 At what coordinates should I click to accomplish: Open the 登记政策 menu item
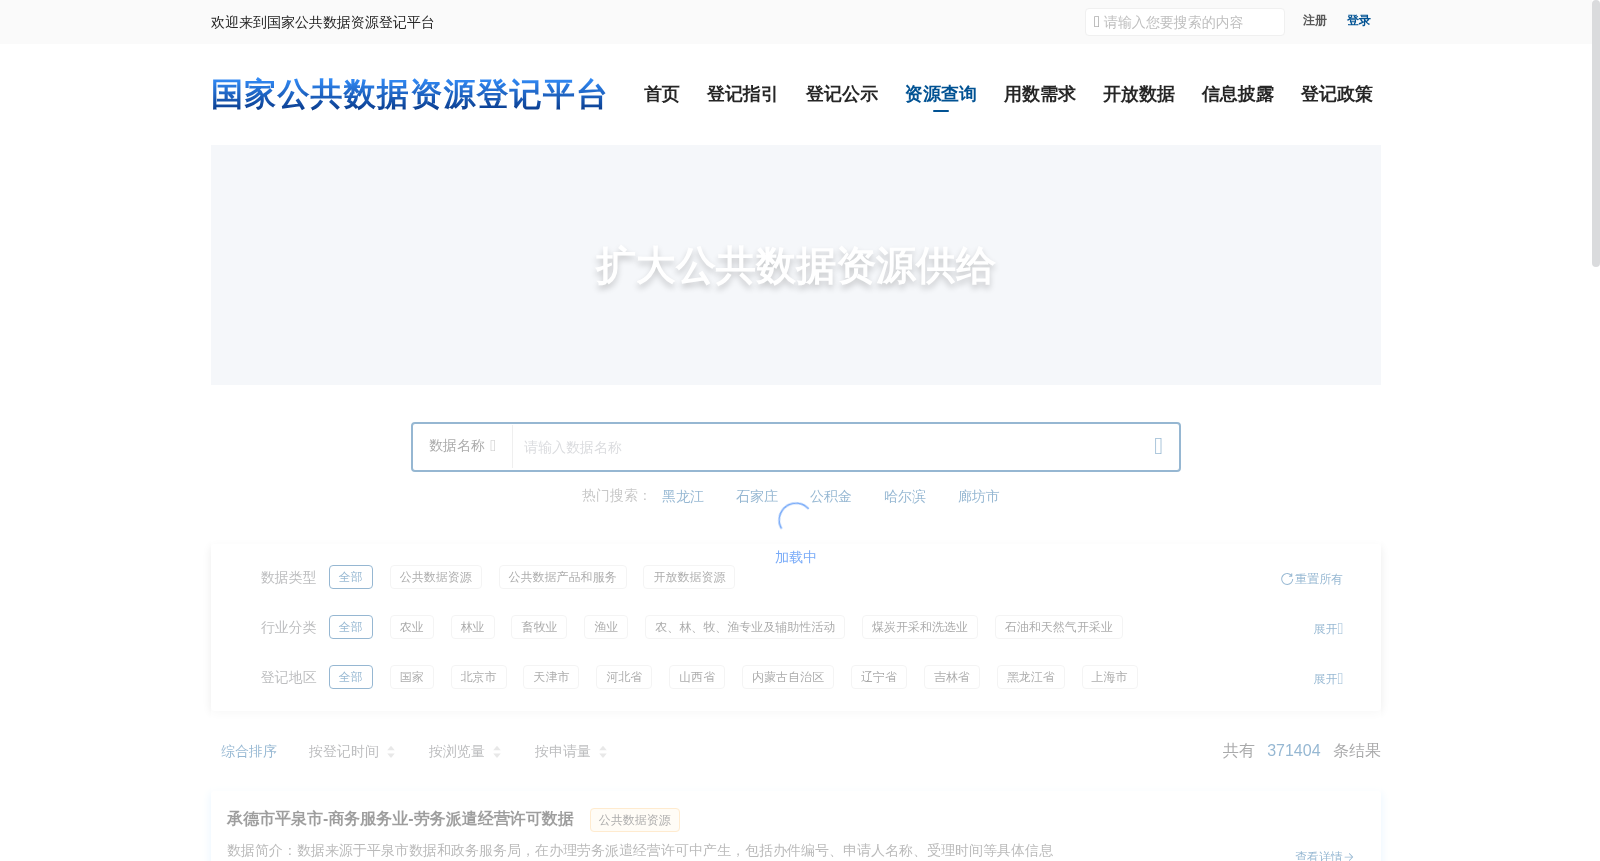pos(1337,94)
